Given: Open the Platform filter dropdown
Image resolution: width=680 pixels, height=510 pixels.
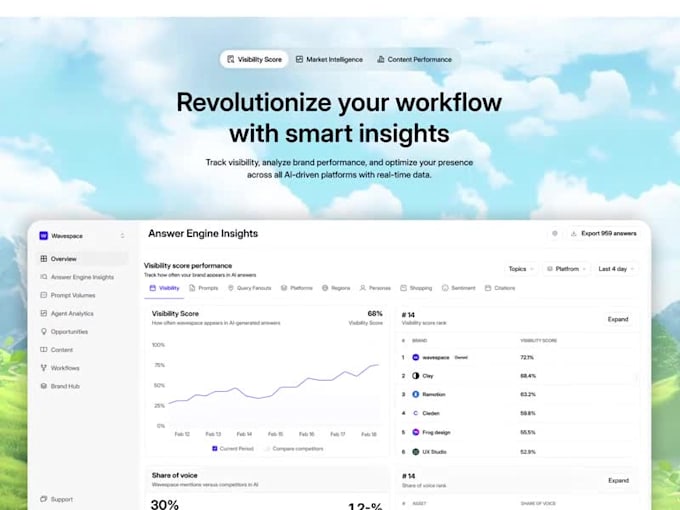Looking at the screenshot, I should point(566,269).
